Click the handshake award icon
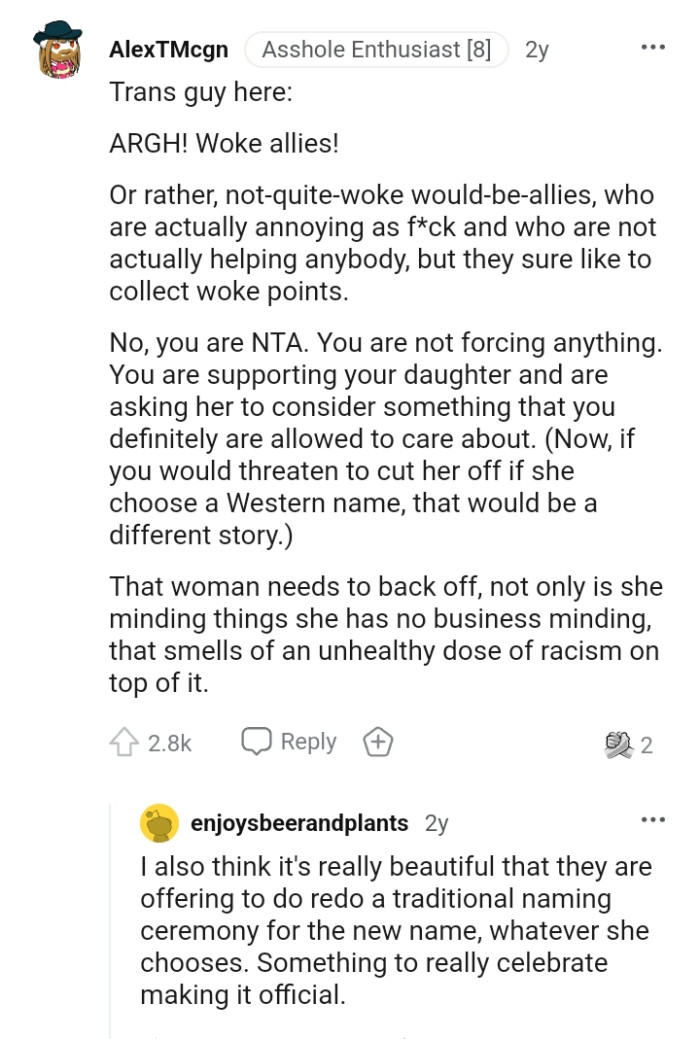The width and height of the screenshot is (700, 1039). 620,742
